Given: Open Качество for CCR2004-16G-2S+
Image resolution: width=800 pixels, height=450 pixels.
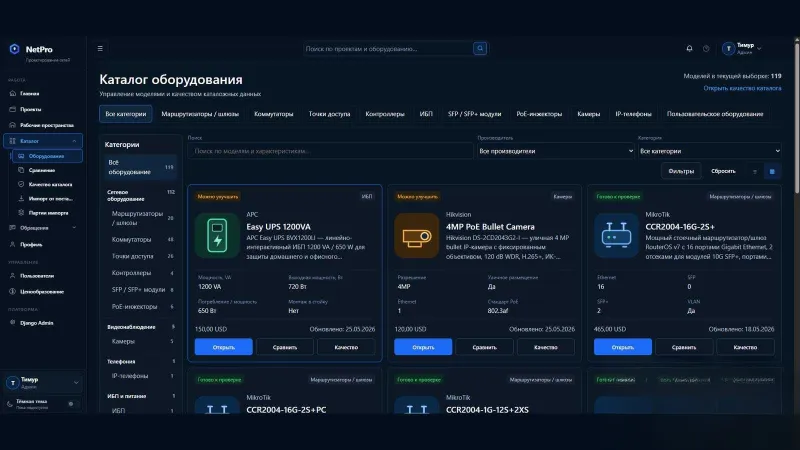Looking at the screenshot, I should (745, 347).
